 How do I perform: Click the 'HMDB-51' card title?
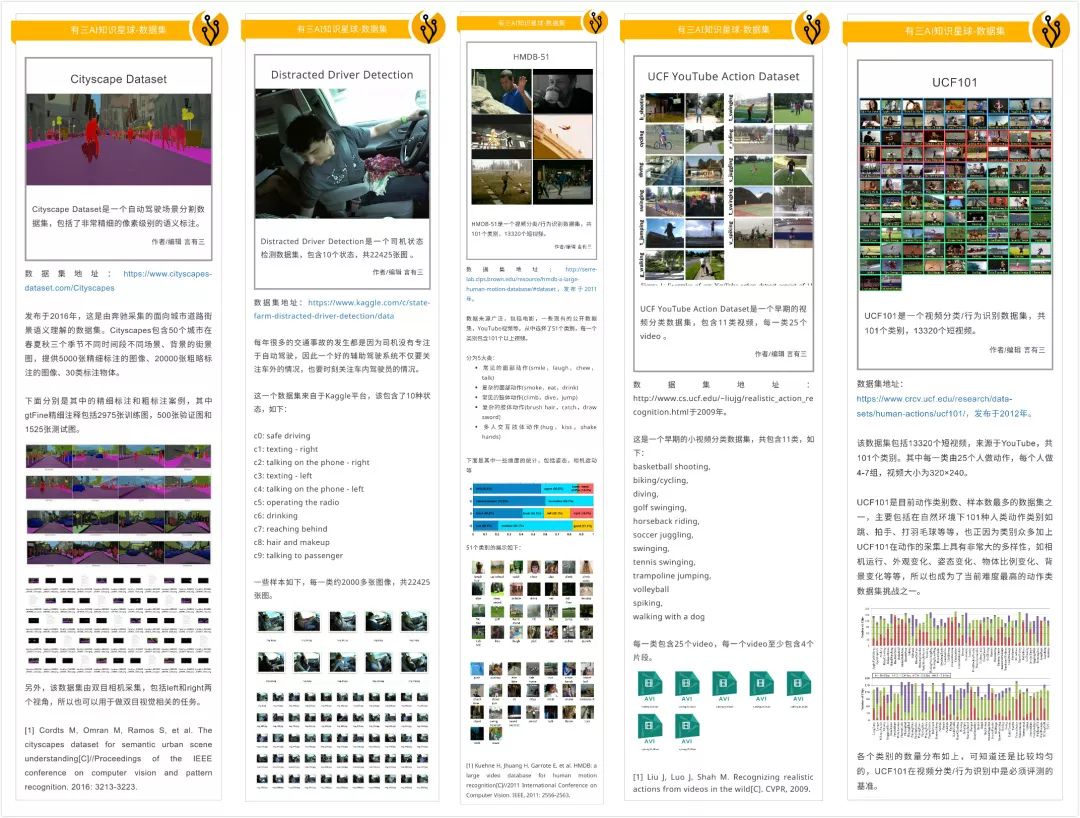[x=531, y=56]
